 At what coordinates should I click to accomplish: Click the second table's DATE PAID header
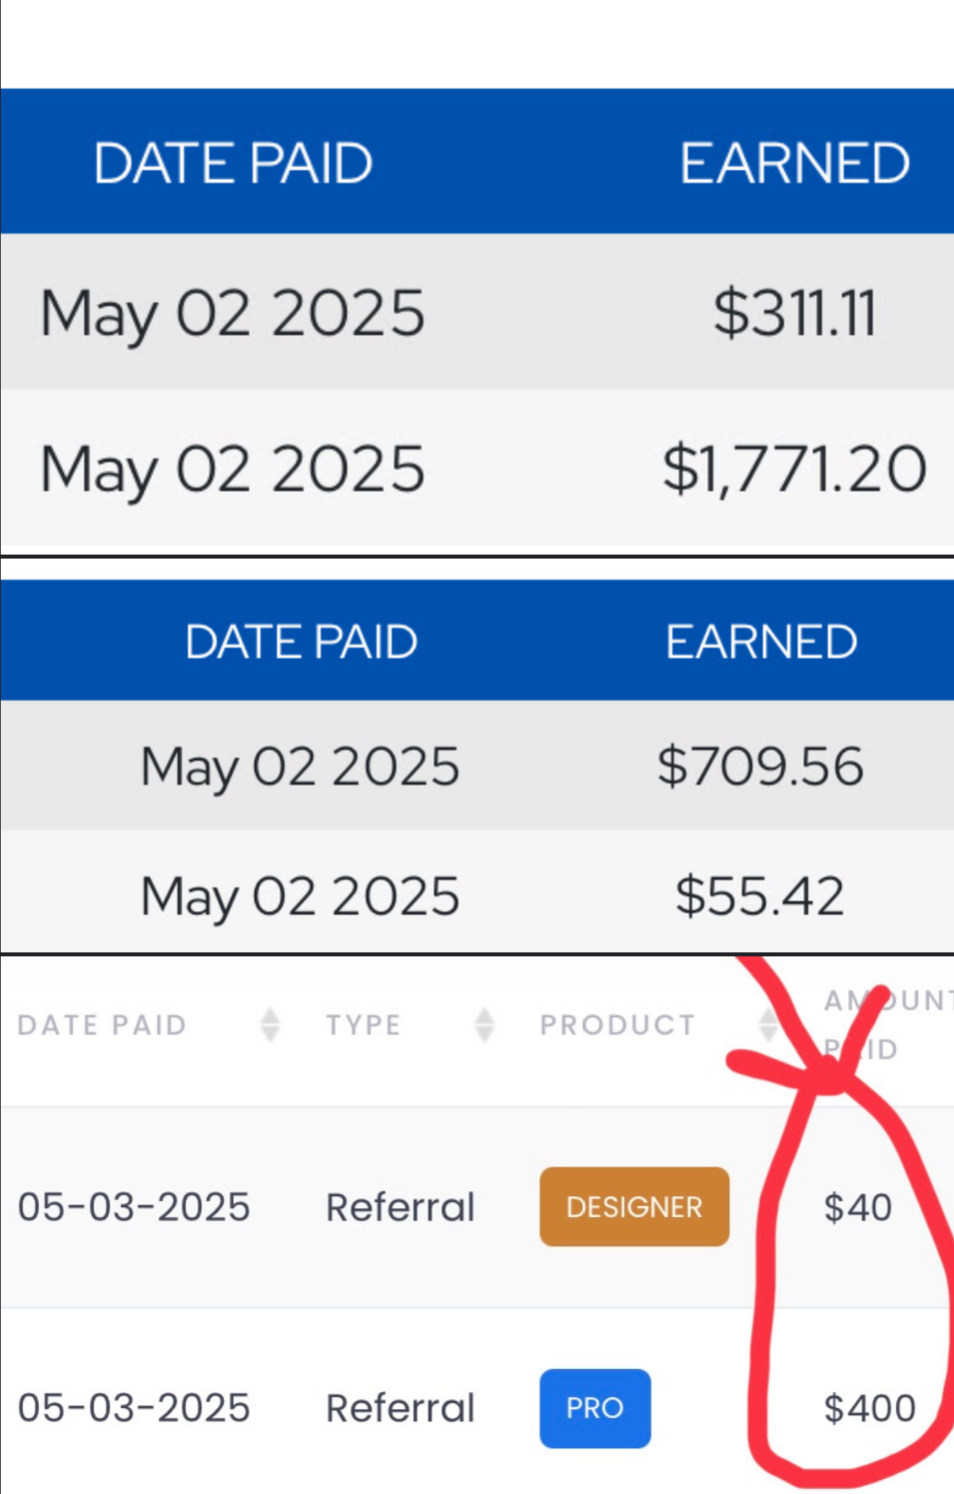coord(301,642)
